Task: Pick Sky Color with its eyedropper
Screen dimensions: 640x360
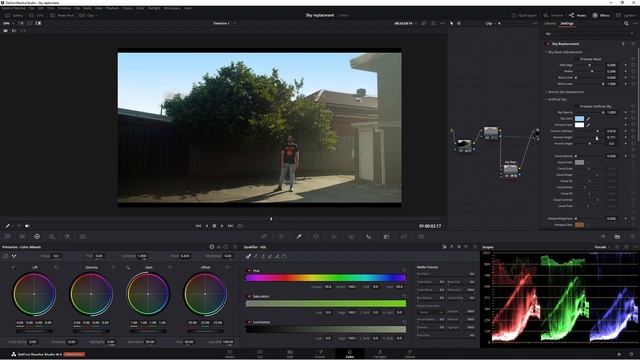Action: point(588,118)
